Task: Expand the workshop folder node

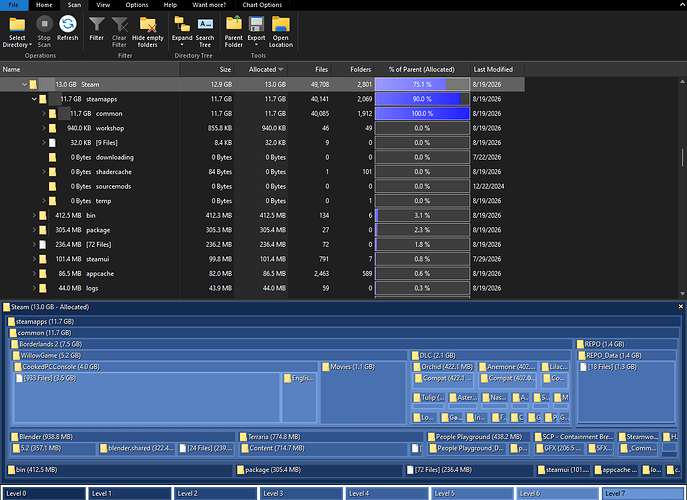Action: click(x=44, y=128)
